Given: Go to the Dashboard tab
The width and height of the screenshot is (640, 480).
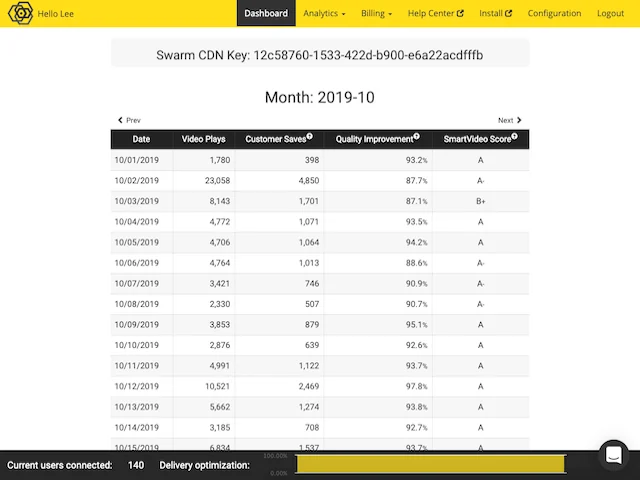Looking at the screenshot, I should tap(266, 13).
